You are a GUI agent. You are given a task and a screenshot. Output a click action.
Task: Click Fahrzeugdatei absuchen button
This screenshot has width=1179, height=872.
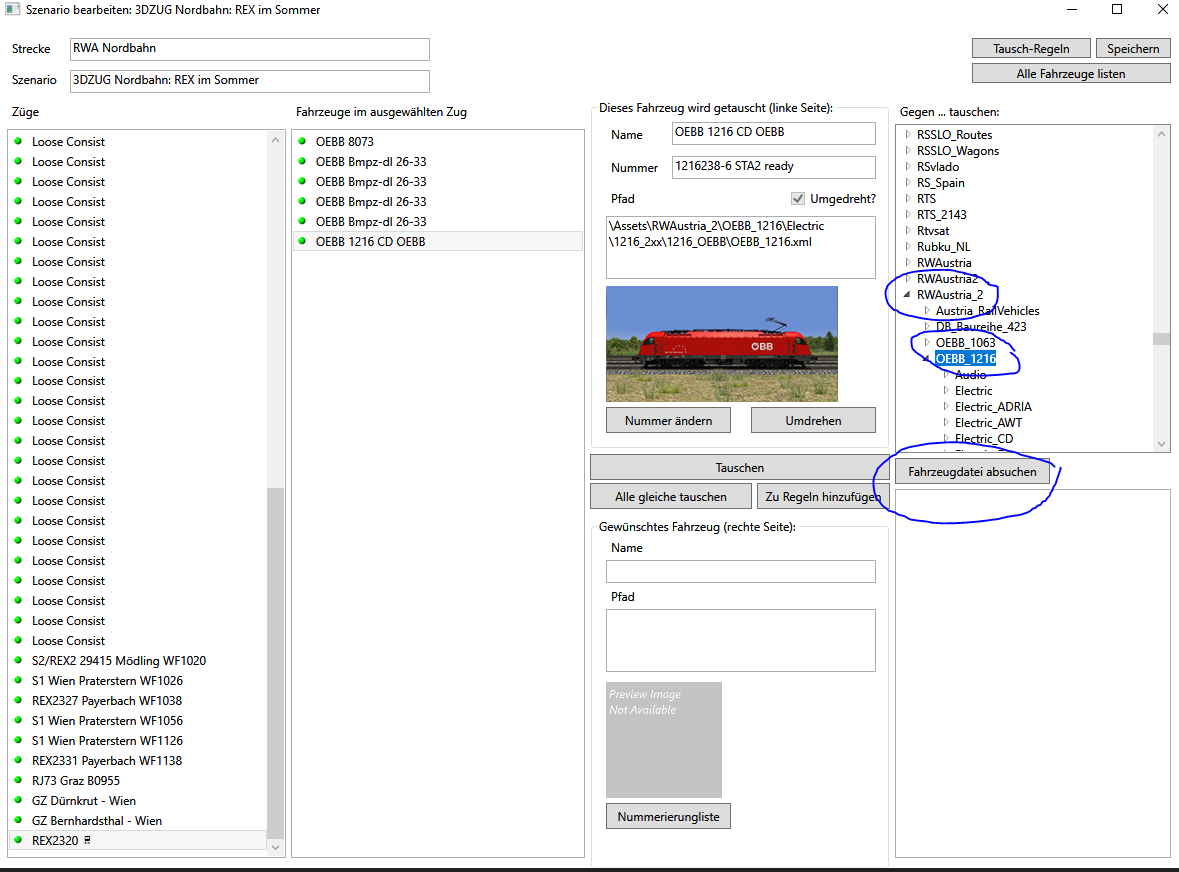pyautogui.click(x=972, y=472)
